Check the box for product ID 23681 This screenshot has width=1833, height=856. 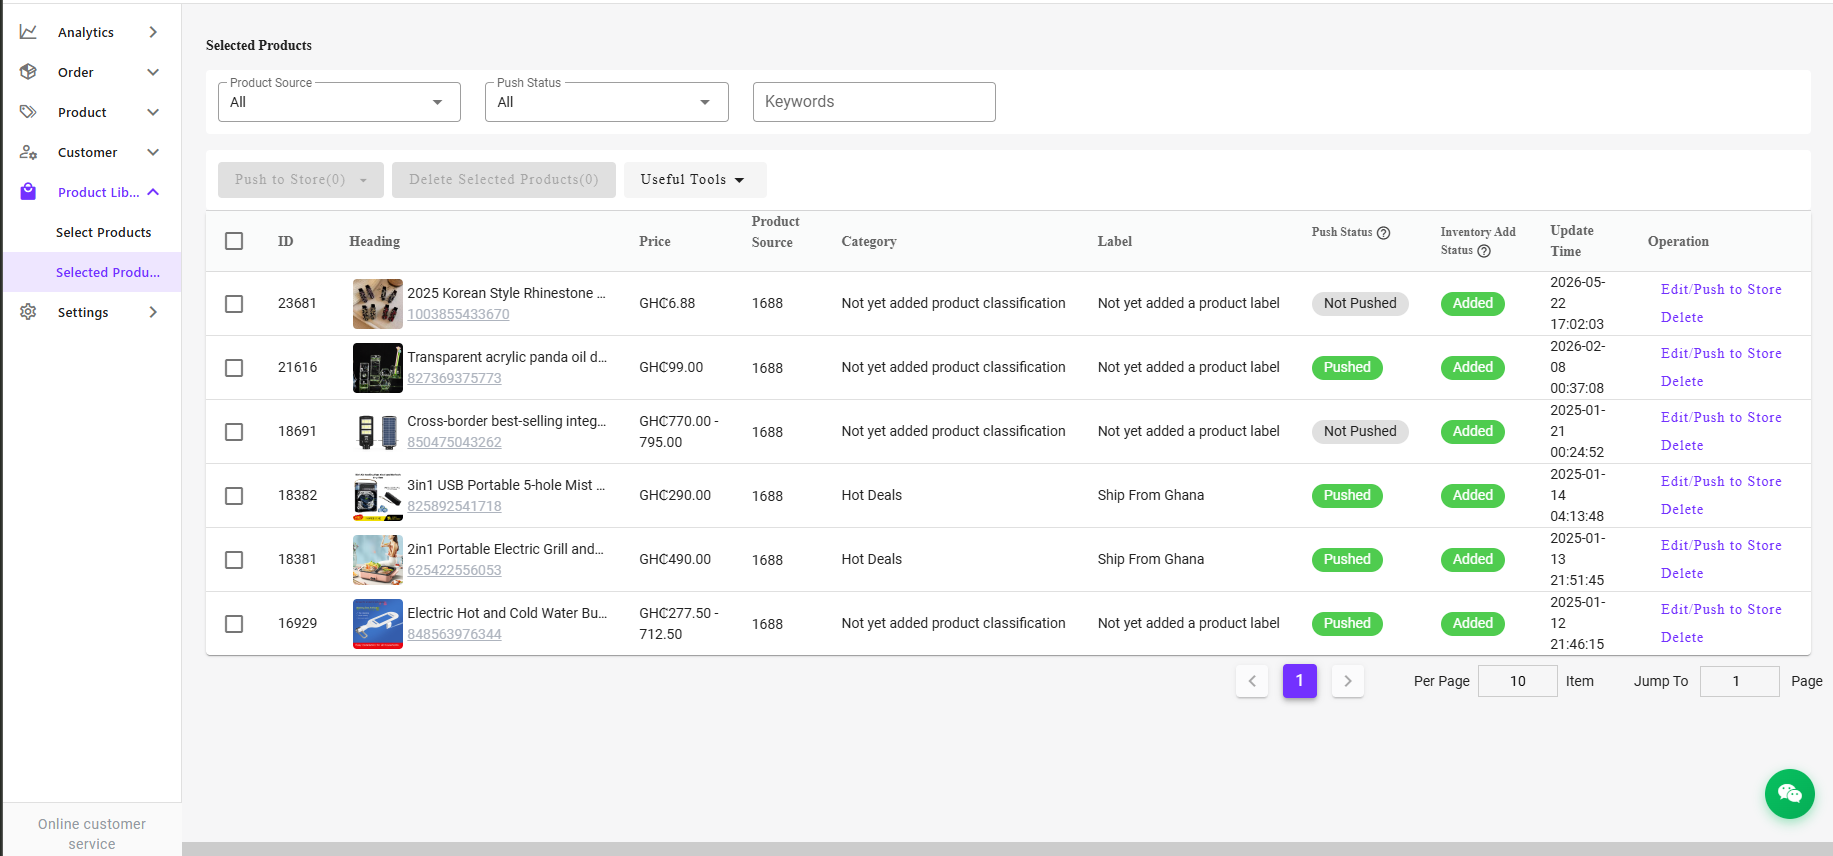coord(234,304)
